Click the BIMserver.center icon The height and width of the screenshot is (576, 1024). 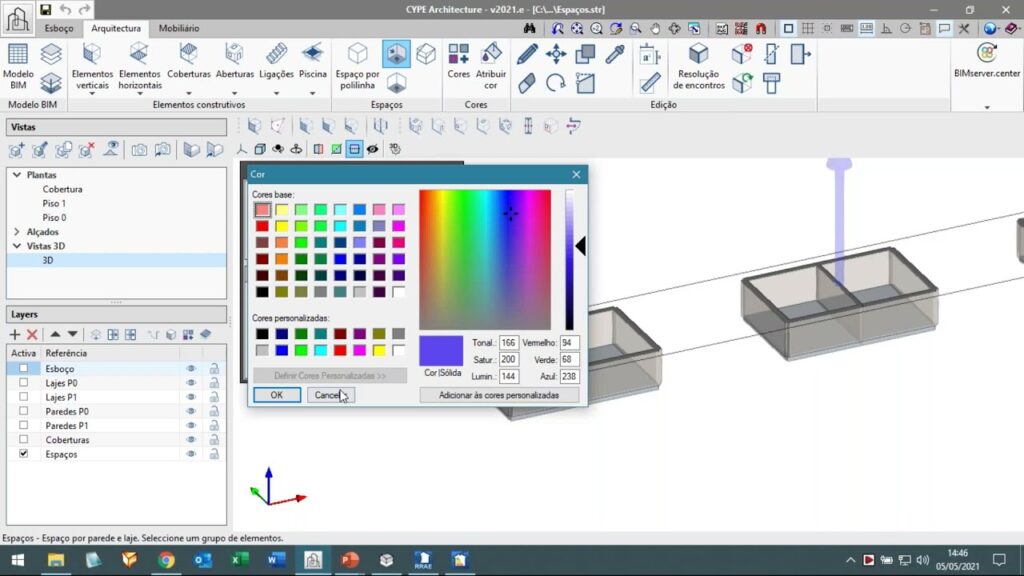986,54
